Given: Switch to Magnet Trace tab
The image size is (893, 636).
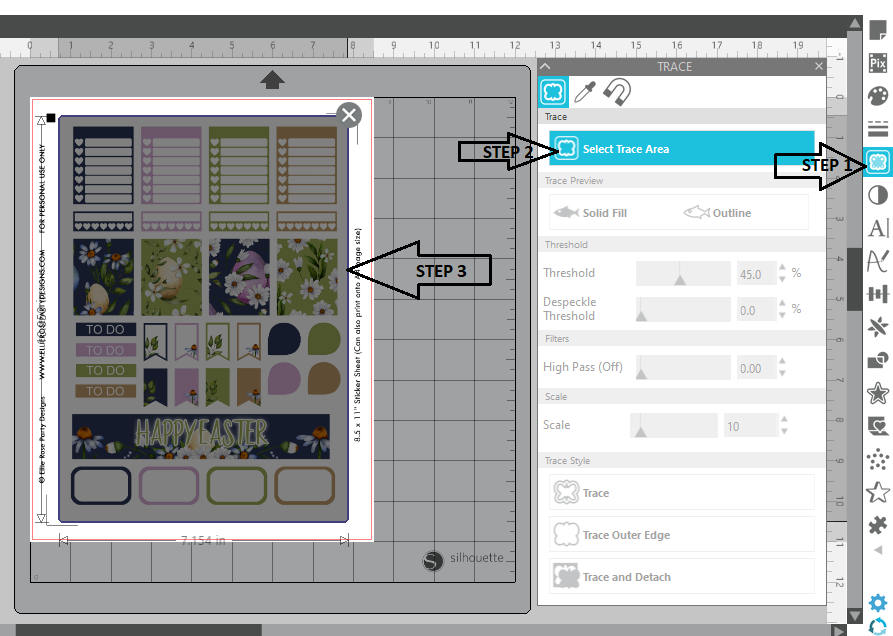Looking at the screenshot, I should pos(617,92).
